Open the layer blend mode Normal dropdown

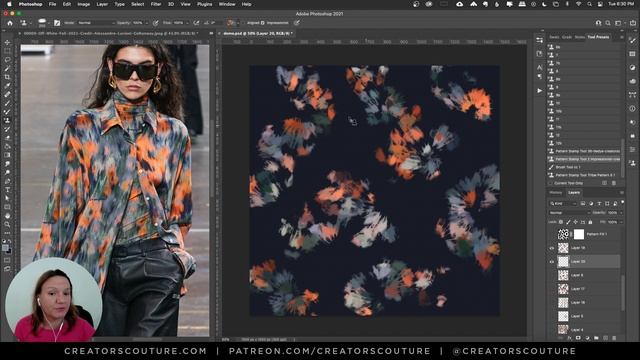(x=569, y=213)
